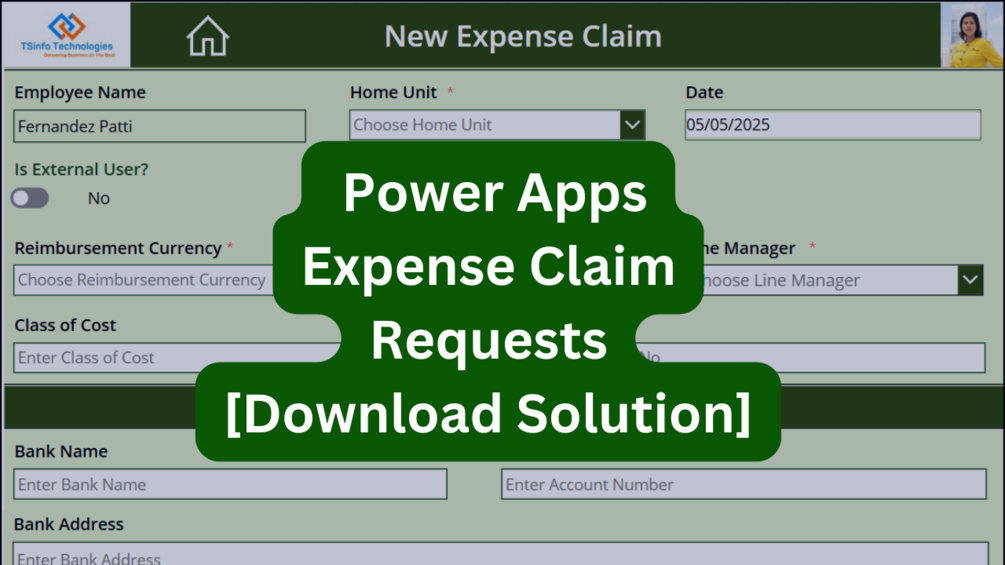Image resolution: width=1005 pixels, height=565 pixels.
Task: Click the Enter Account Number field
Action: [743, 484]
